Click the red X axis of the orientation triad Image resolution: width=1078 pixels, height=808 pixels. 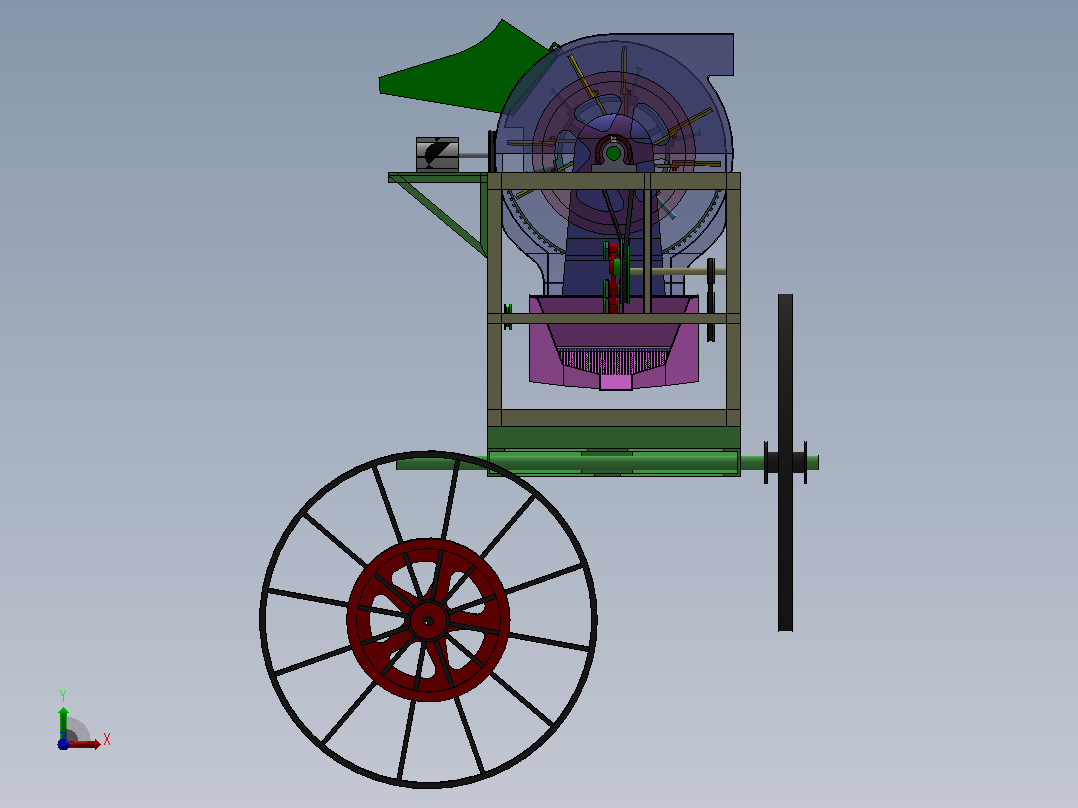tap(84, 745)
